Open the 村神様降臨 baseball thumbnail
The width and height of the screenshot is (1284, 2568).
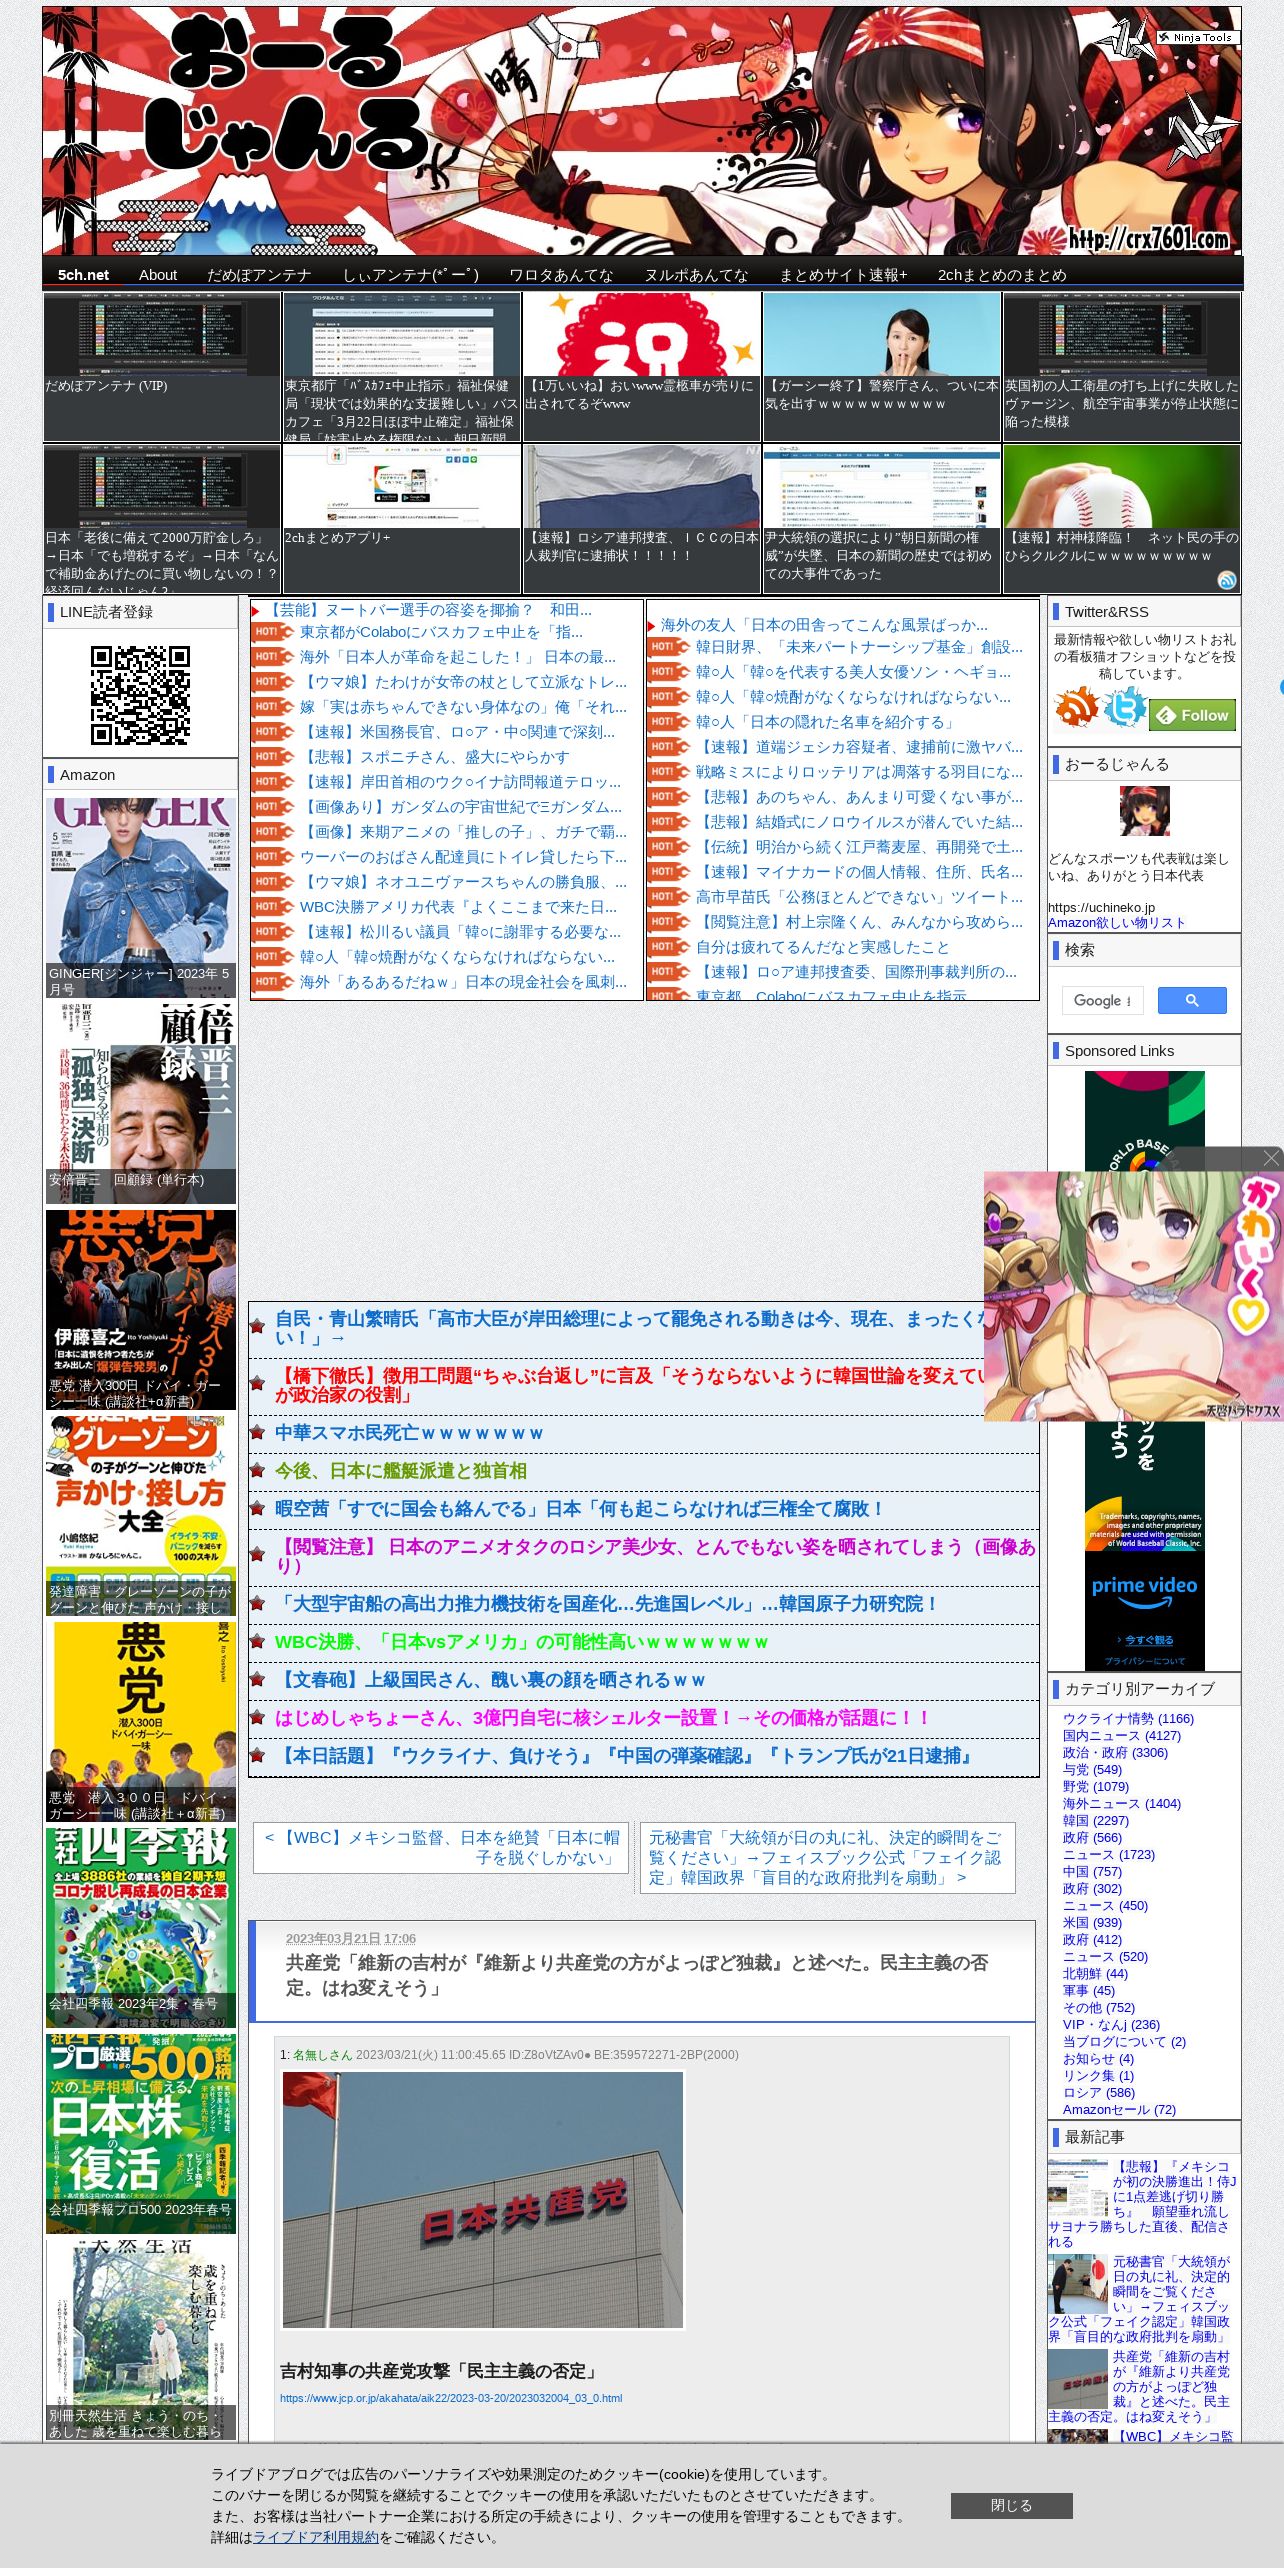[1122, 519]
